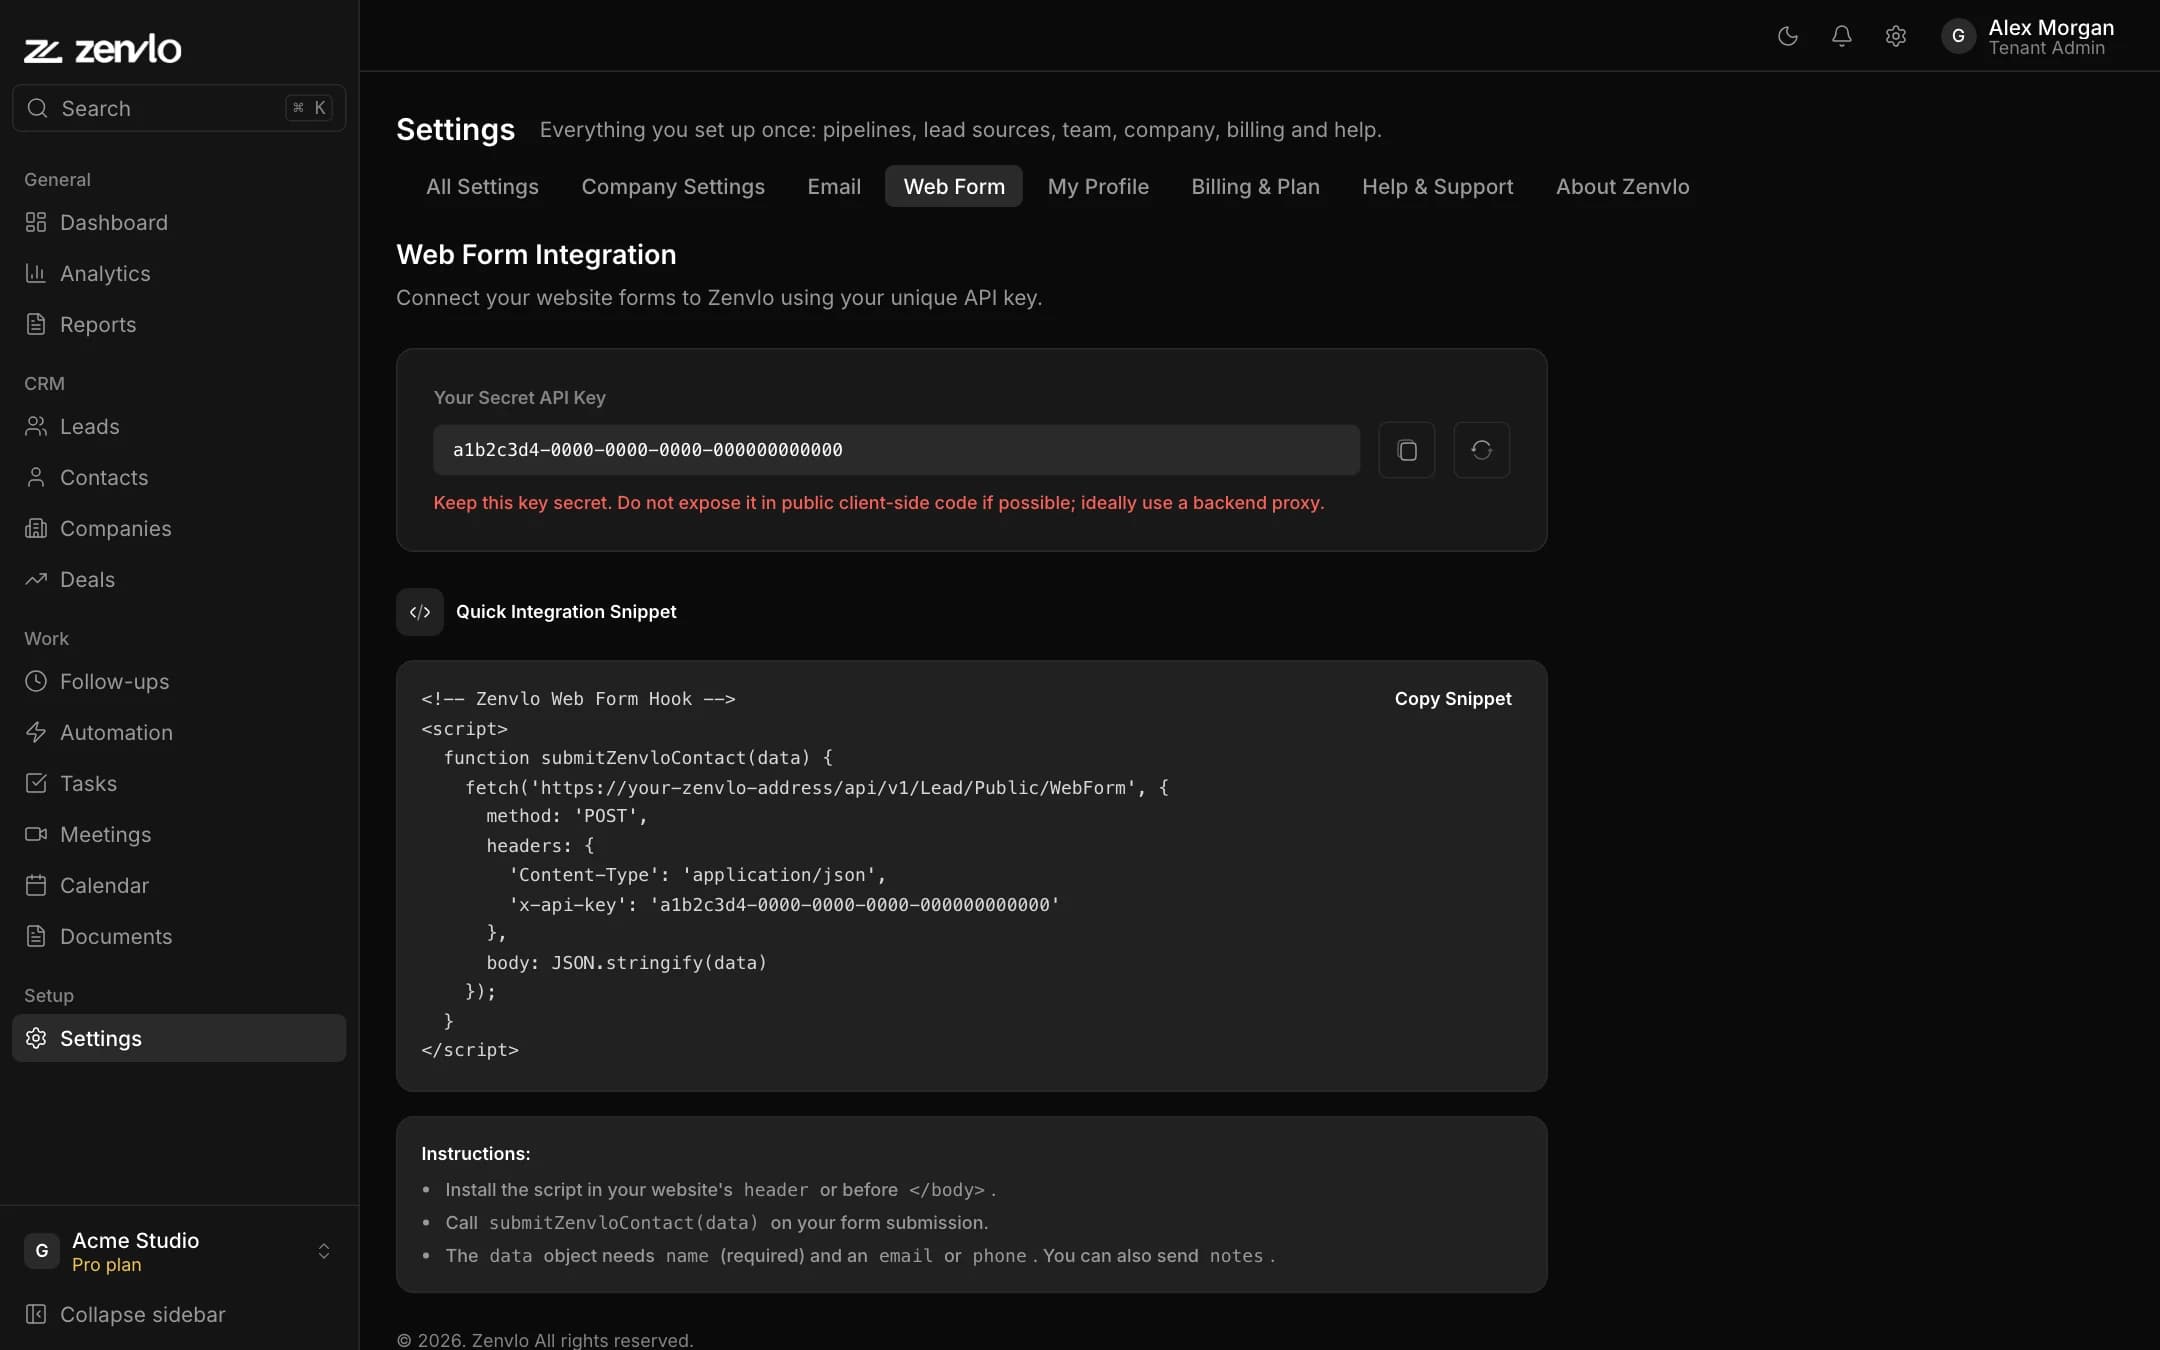The image size is (2160, 1350).
Task: Click the code icon beside Quick Integration Snippet
Action: 420,612
